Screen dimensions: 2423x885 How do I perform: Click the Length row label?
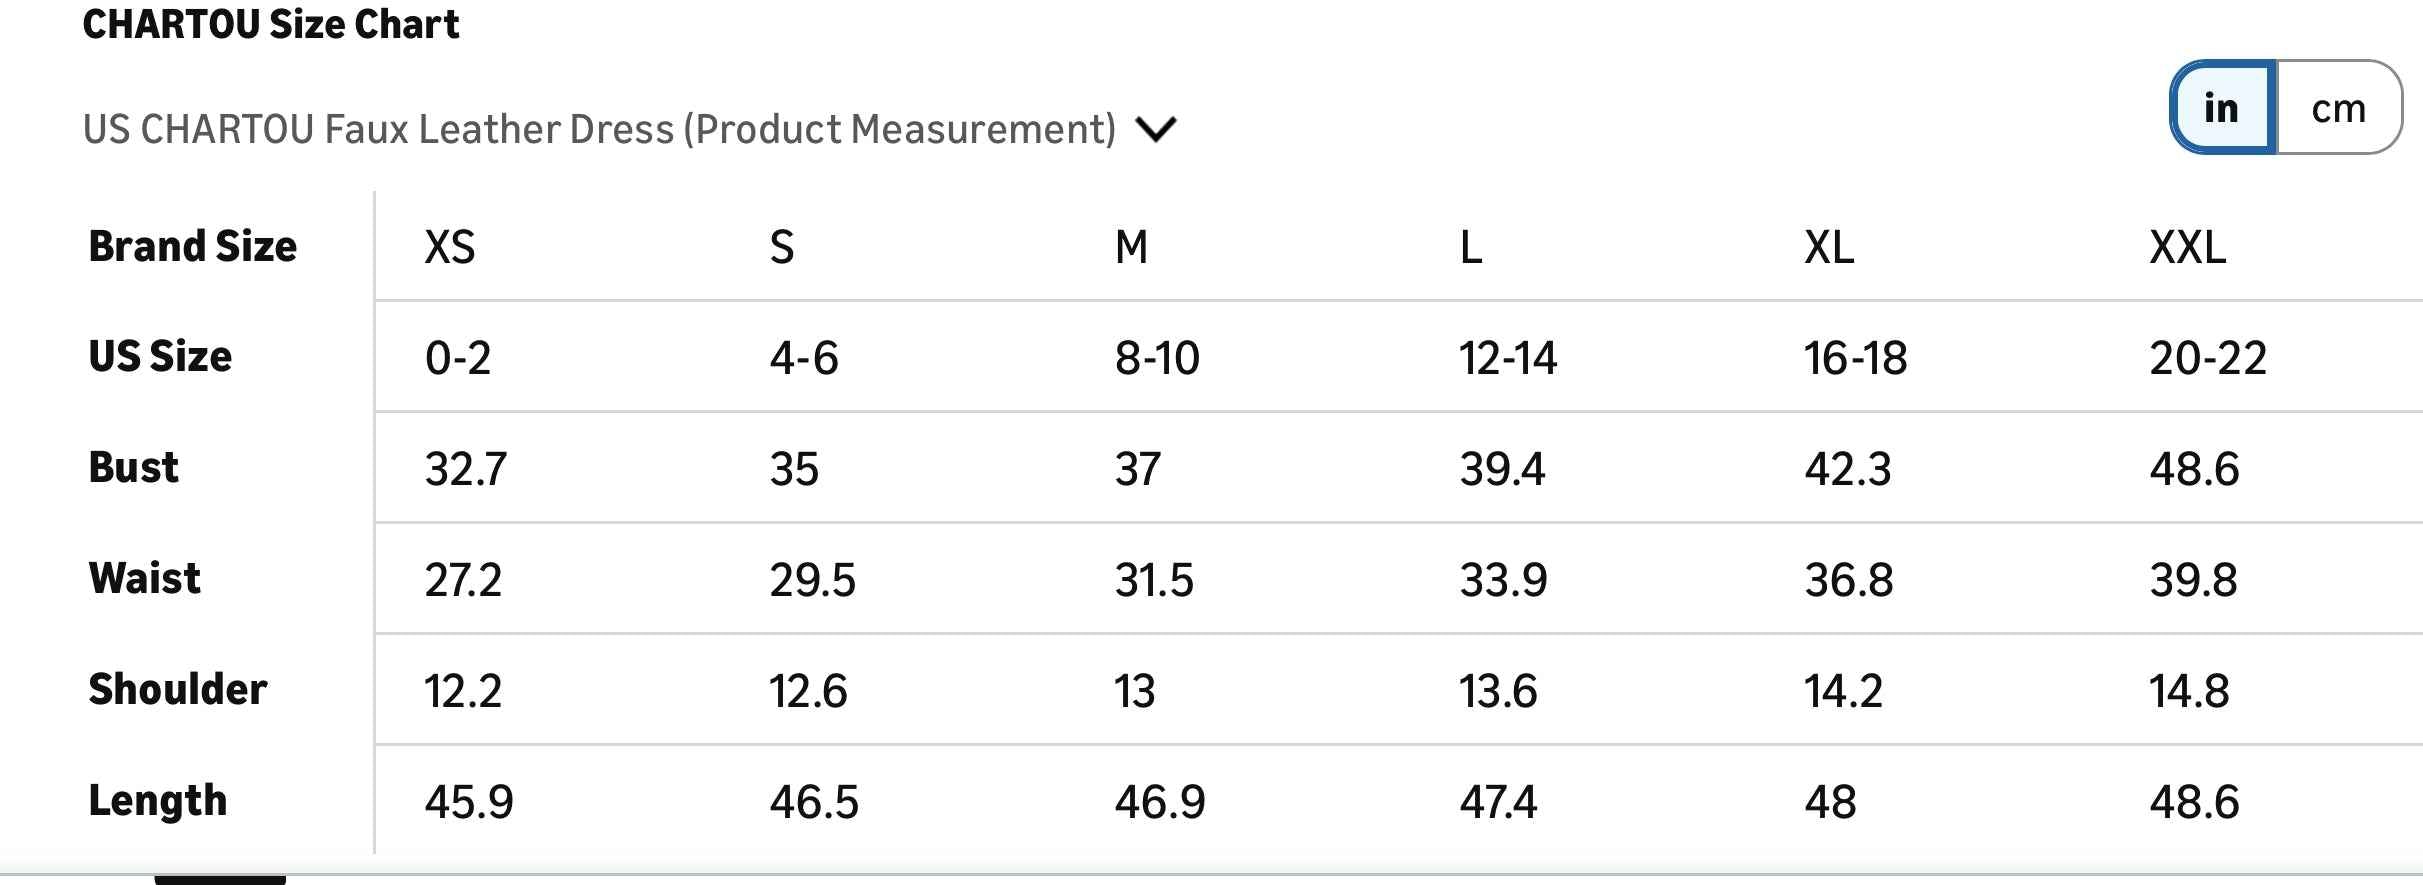tap(158, 800)
